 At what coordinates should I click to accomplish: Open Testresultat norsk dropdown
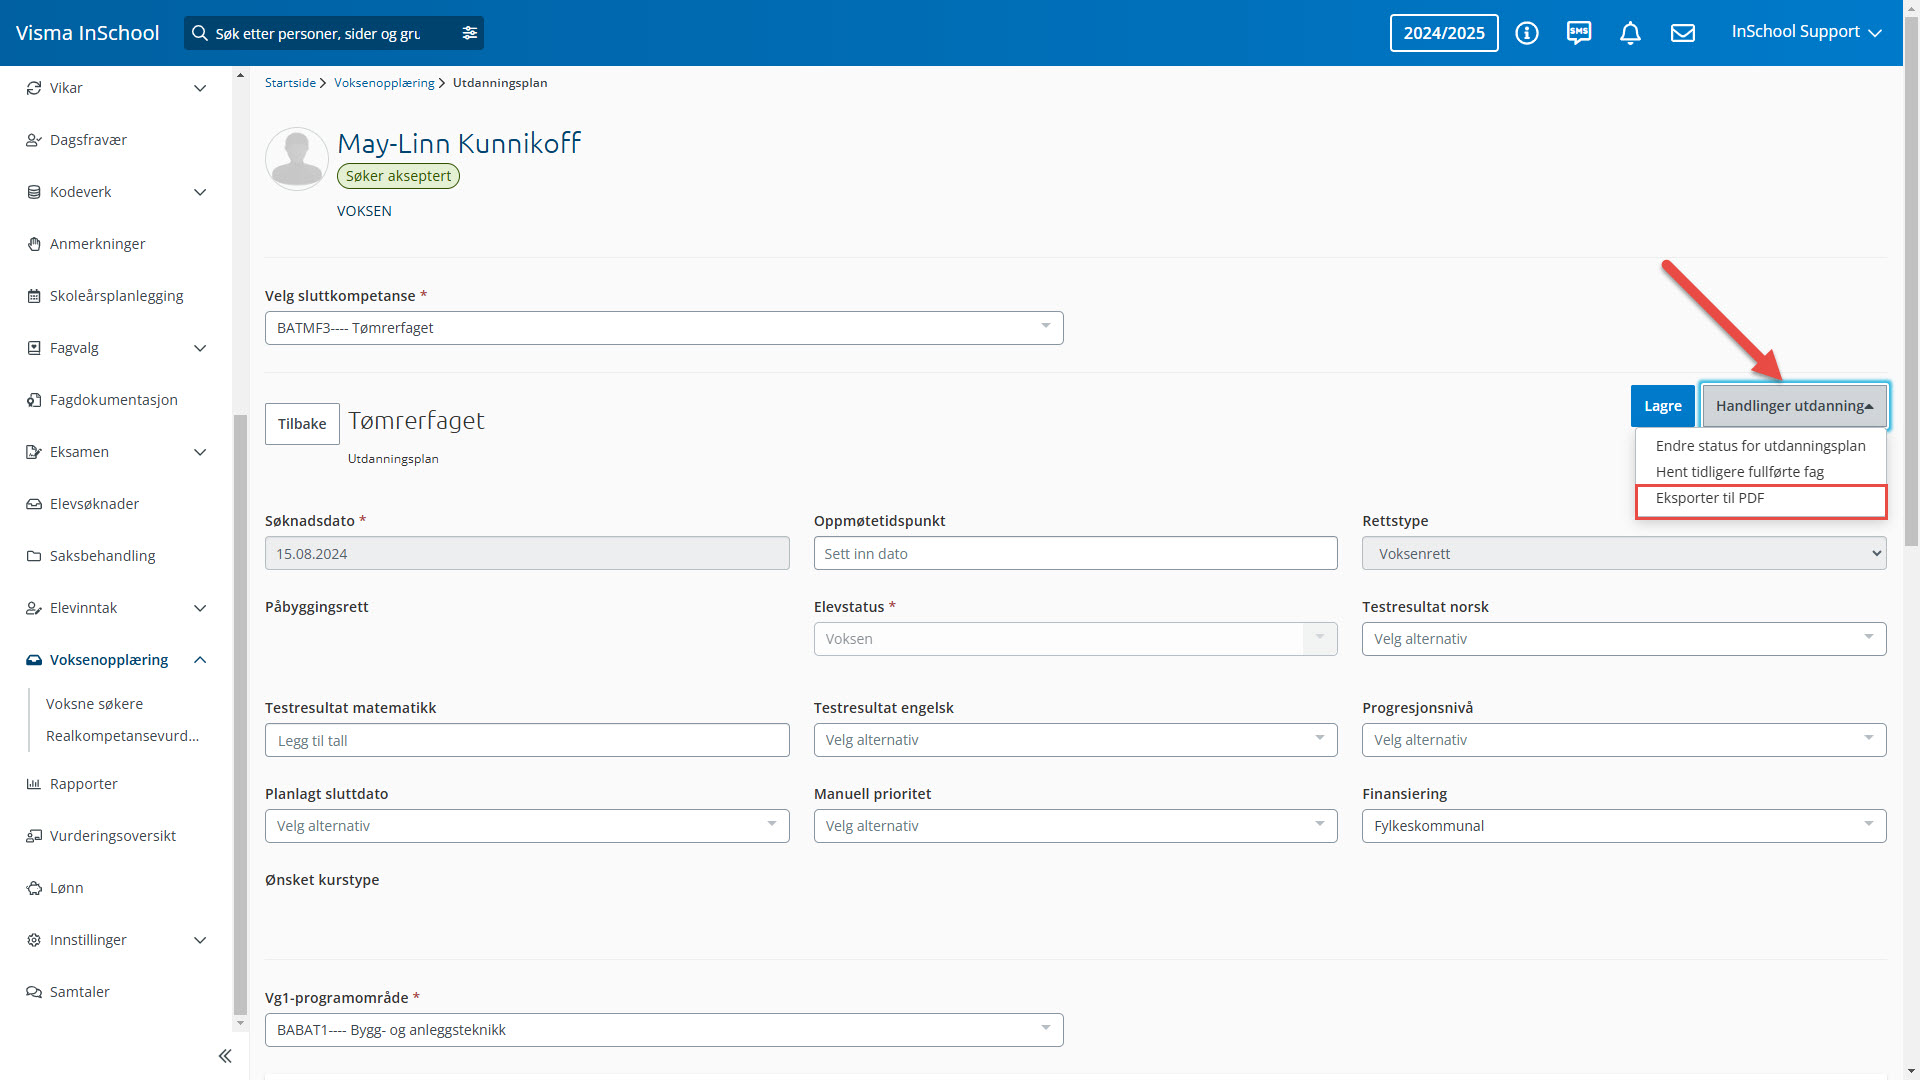point(1623,639)
